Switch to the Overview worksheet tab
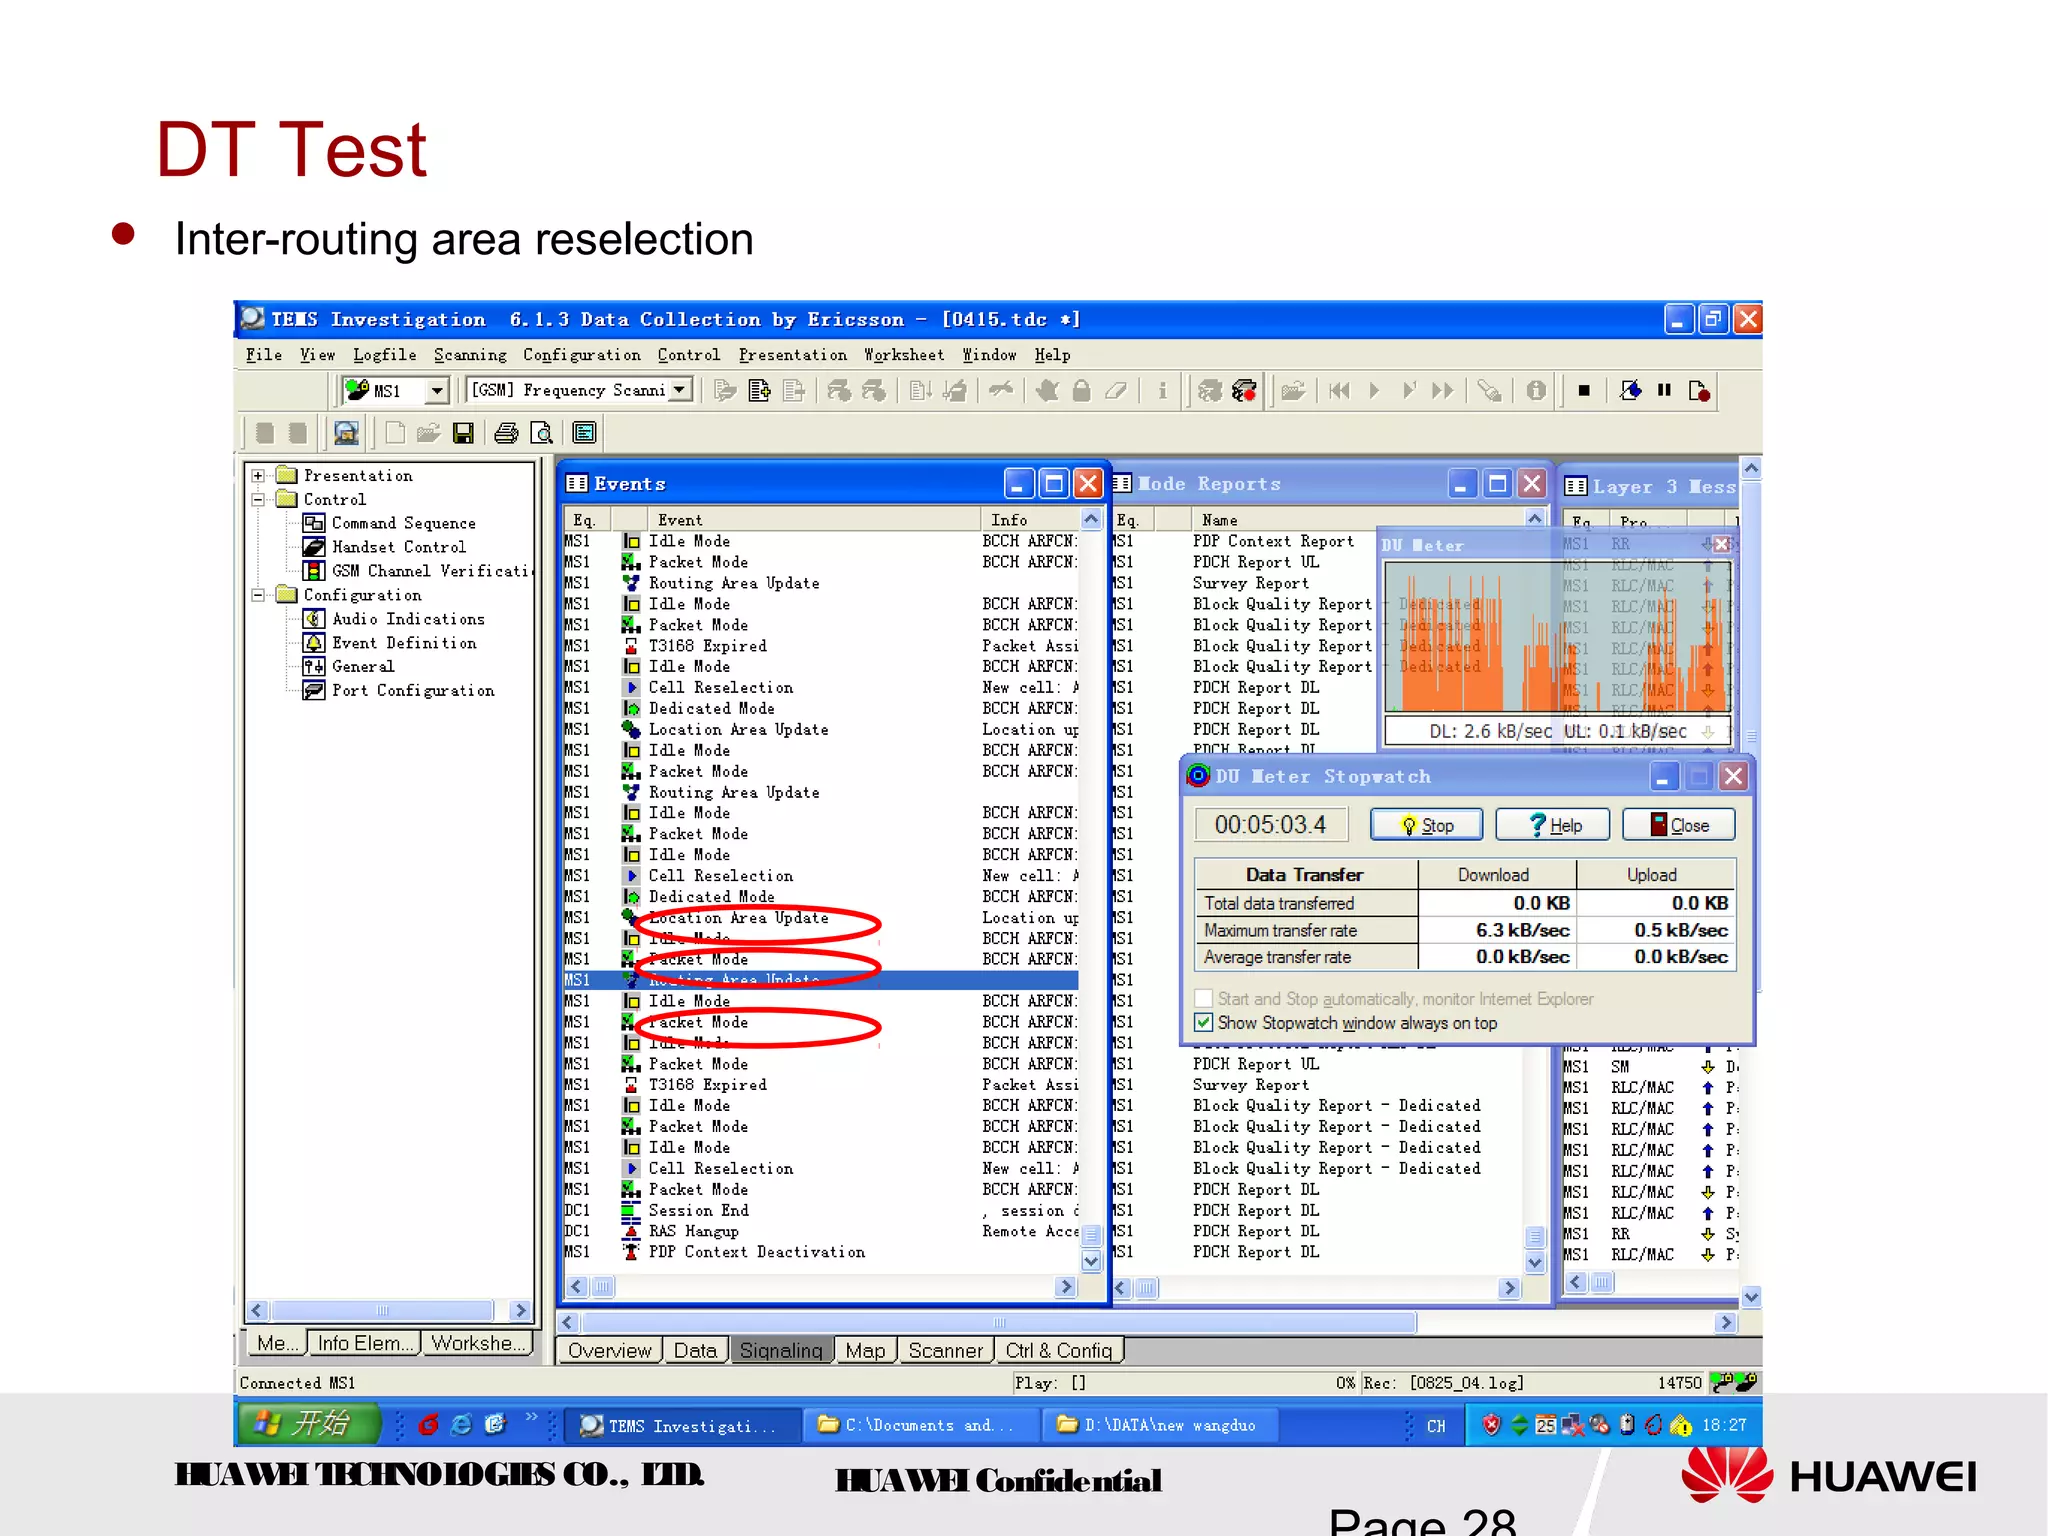Screen dimensions: 2048x1536 click(609, 1351)
